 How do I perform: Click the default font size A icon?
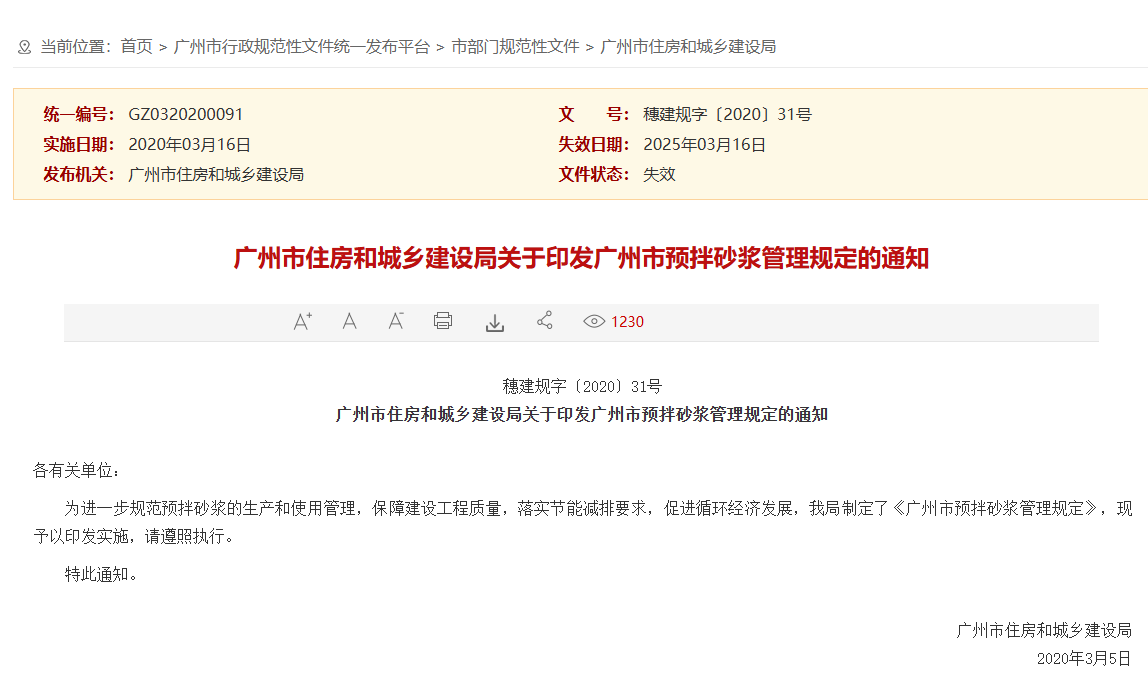click(349, 321)
